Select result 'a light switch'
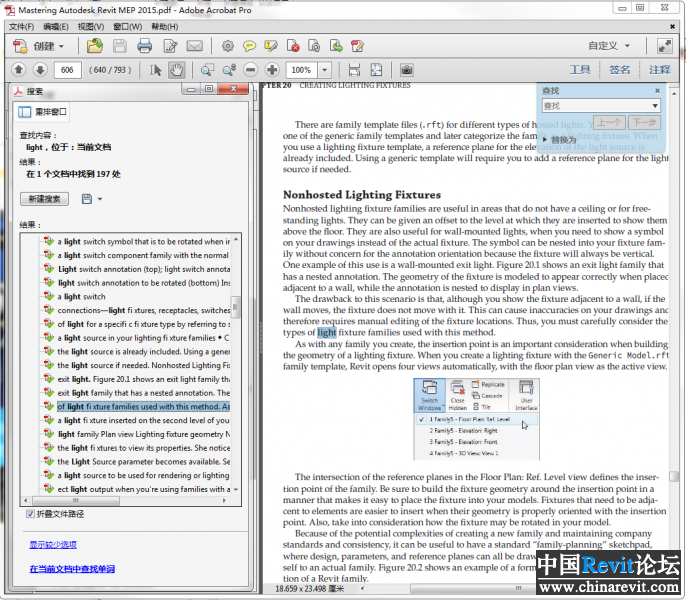Screen dimensions: 686x600 pyautogui.click(x=81, y=297)
